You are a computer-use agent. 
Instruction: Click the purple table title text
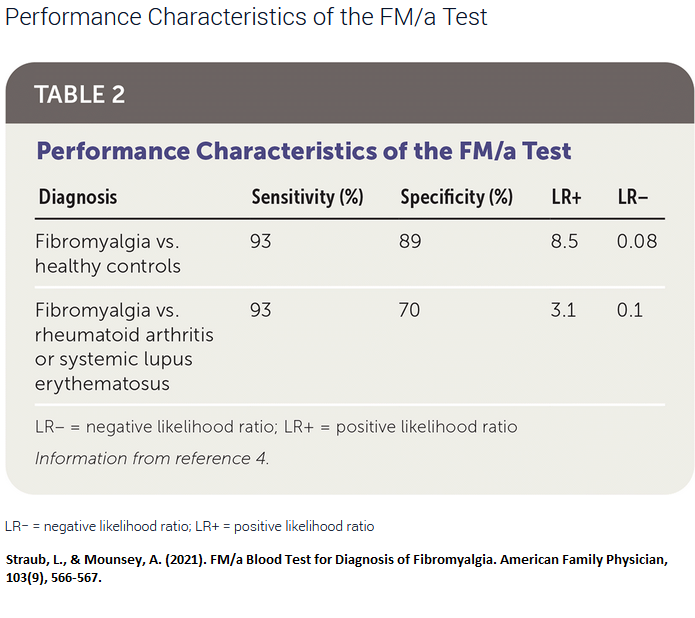pos(304,151)
